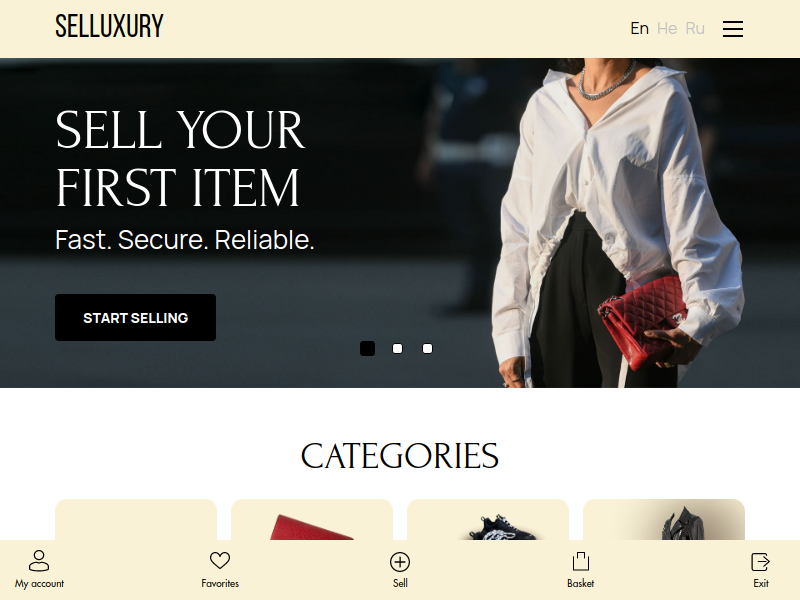
Task: Open the black jacket category card
Action: [x=664, y=519]
